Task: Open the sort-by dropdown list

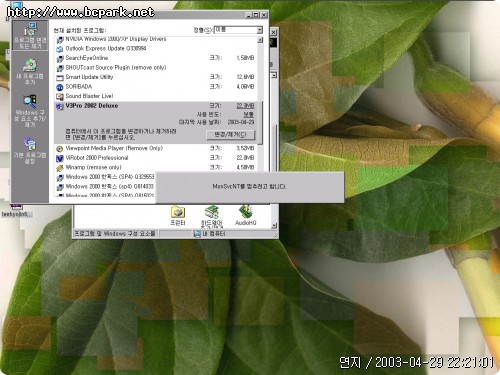Action: coord(260,30)
